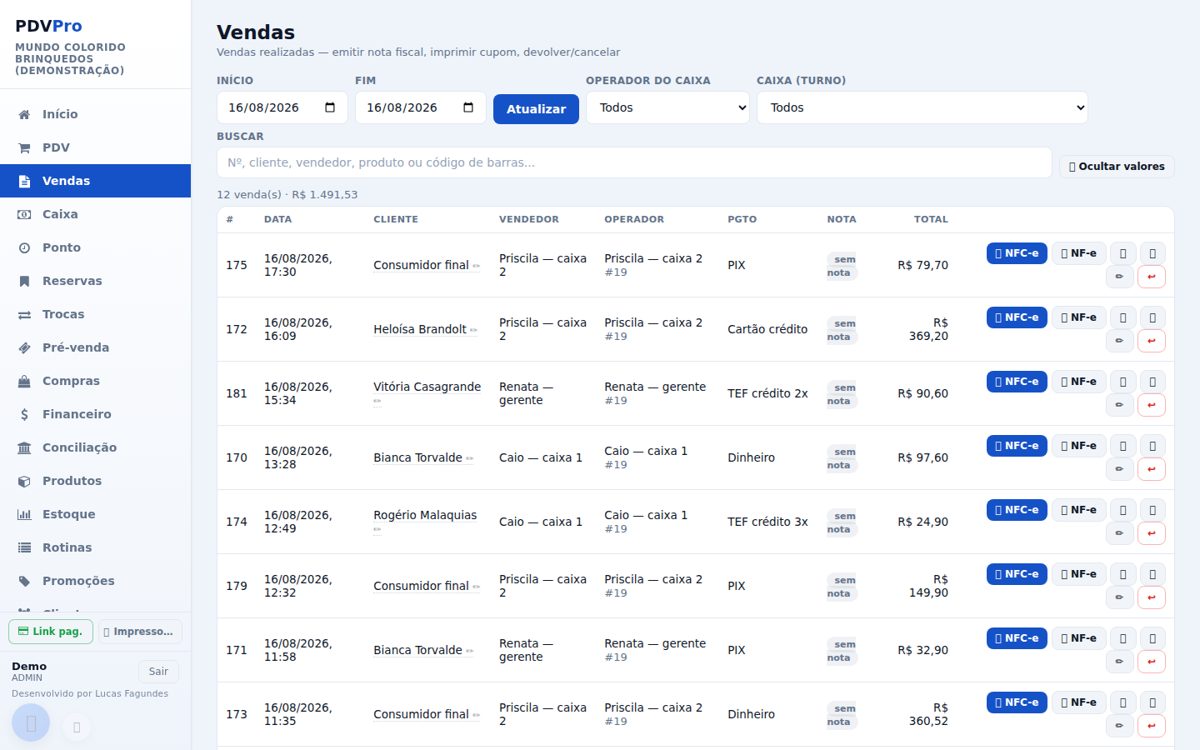Image resolution: width=1200 pixels, height=750 pixels.
Task: Click the Atualizar button
Action: (x=536, y=109)
